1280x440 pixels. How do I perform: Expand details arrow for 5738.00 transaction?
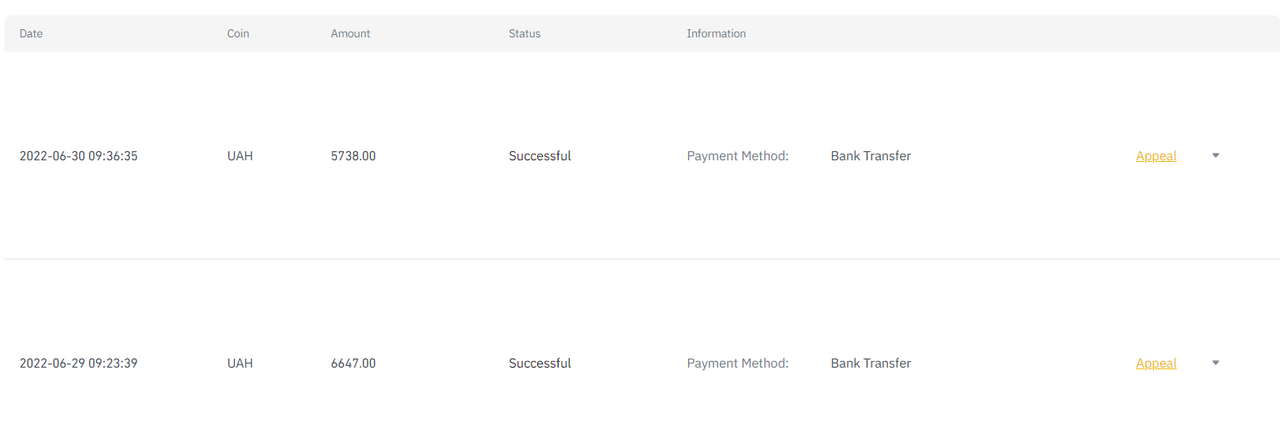point(1215,156)
